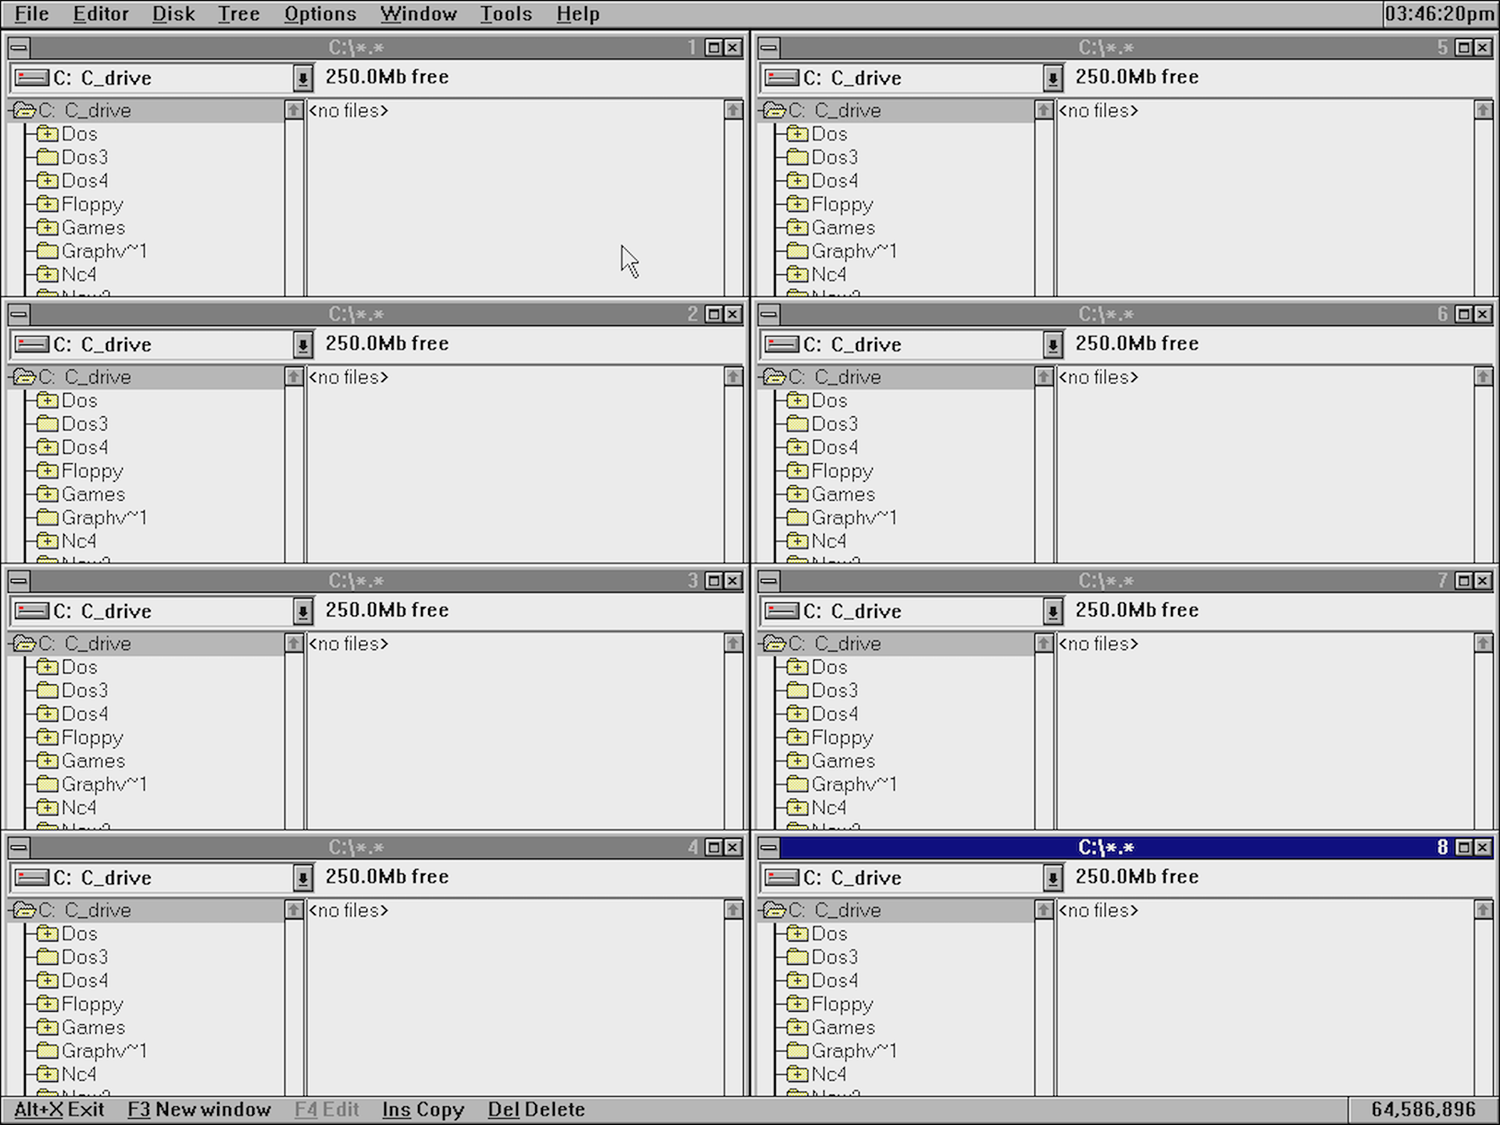This screenshot has height=1125, width=1500.
Task: Expand the Nc4 folder in window 8
Action: [x=797, y=1074]
